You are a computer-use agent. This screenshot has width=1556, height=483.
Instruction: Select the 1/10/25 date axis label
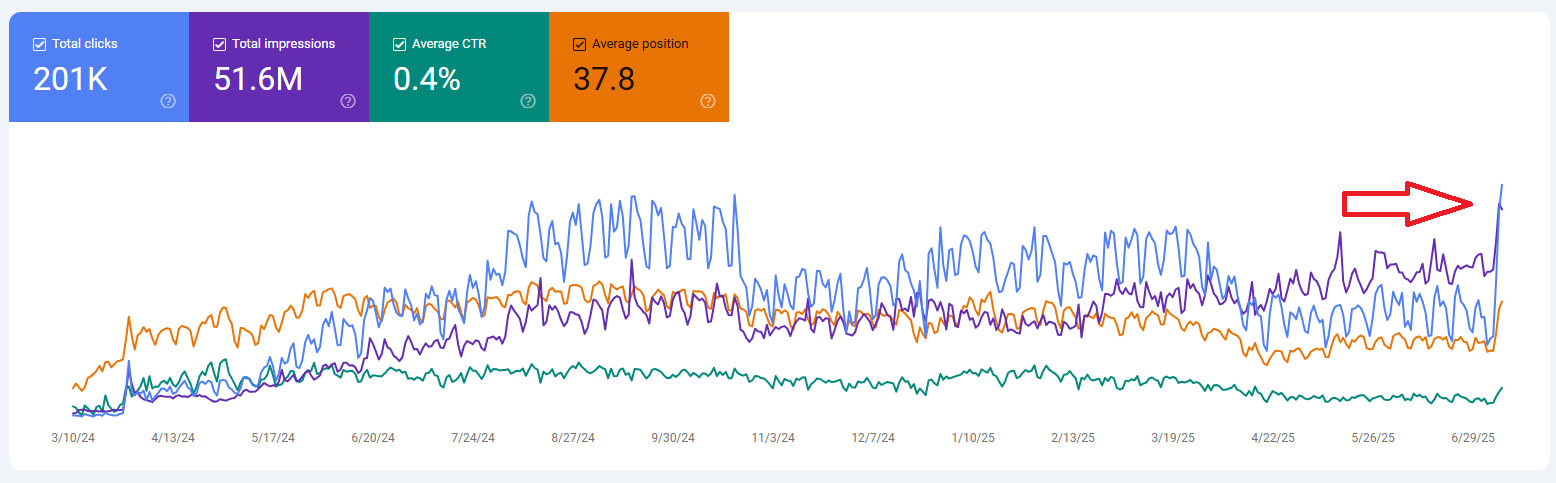pyautogui.click(x=973, y=438)
